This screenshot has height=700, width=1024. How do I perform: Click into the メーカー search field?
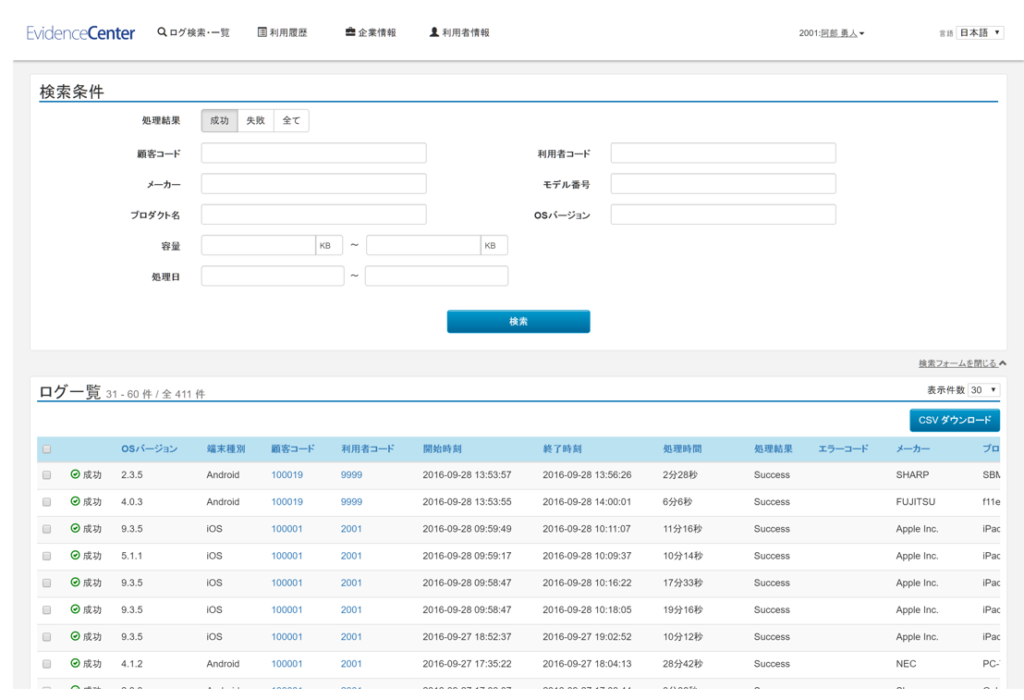point(313,183)
